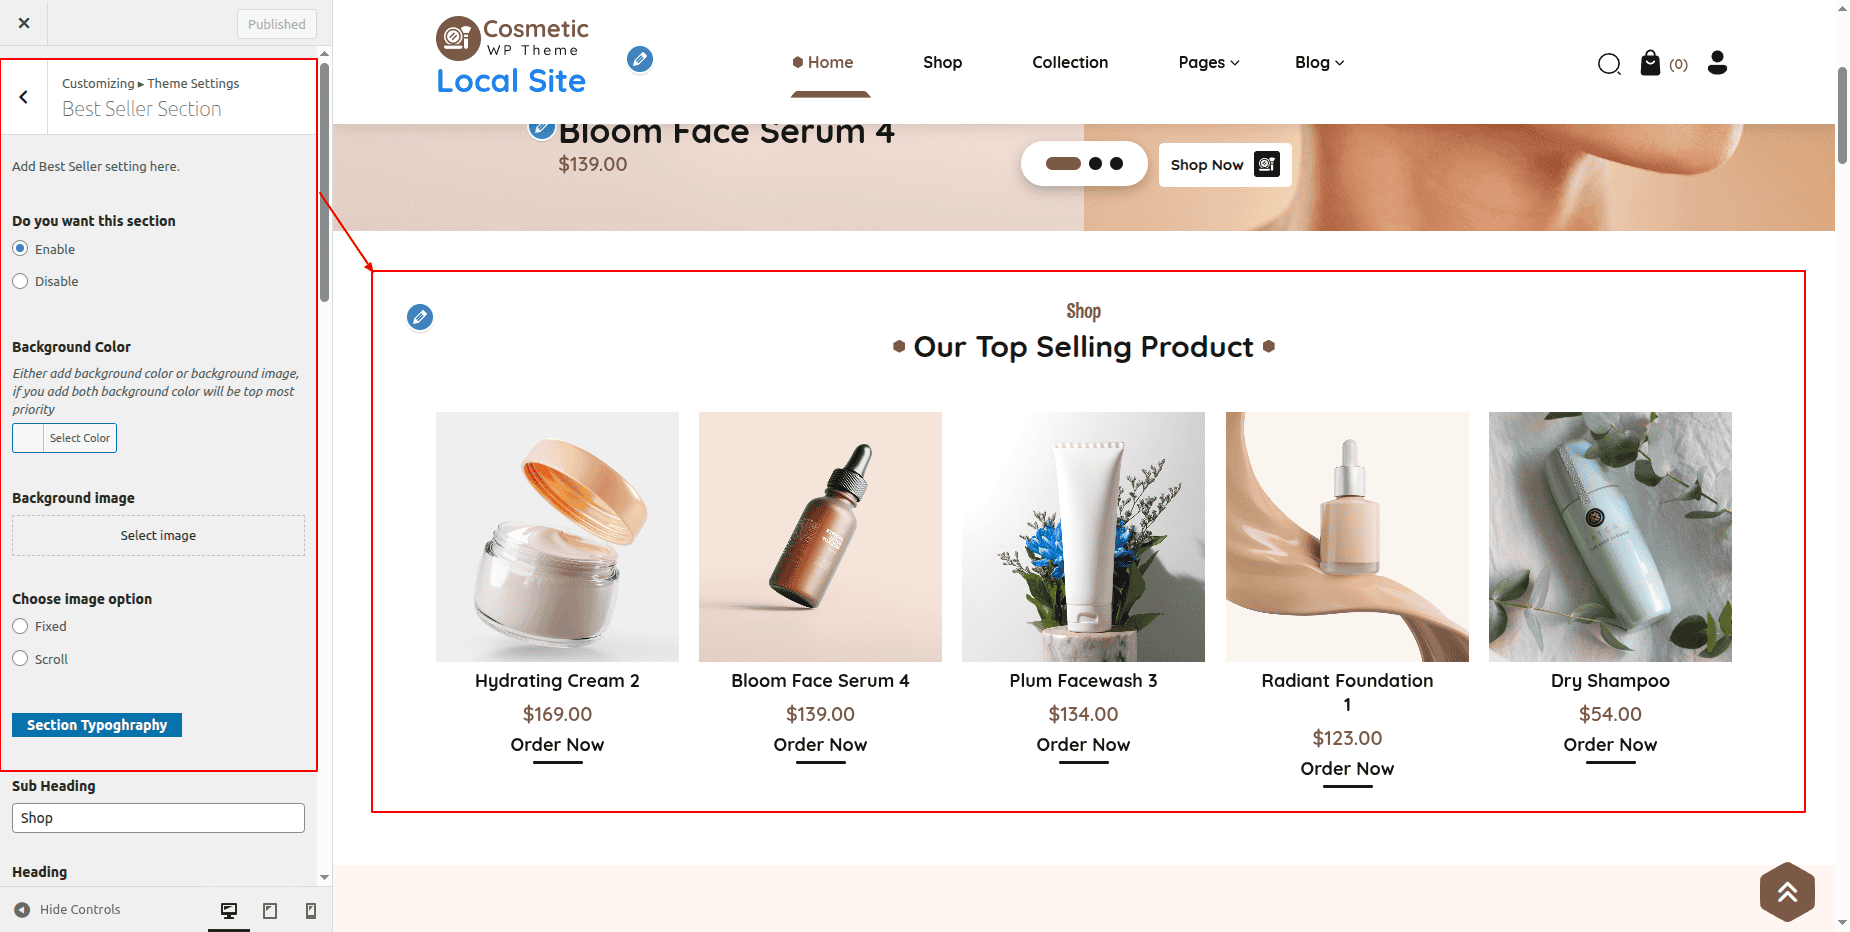Click the pencil edit icon beside site logo

pos(640,59)
